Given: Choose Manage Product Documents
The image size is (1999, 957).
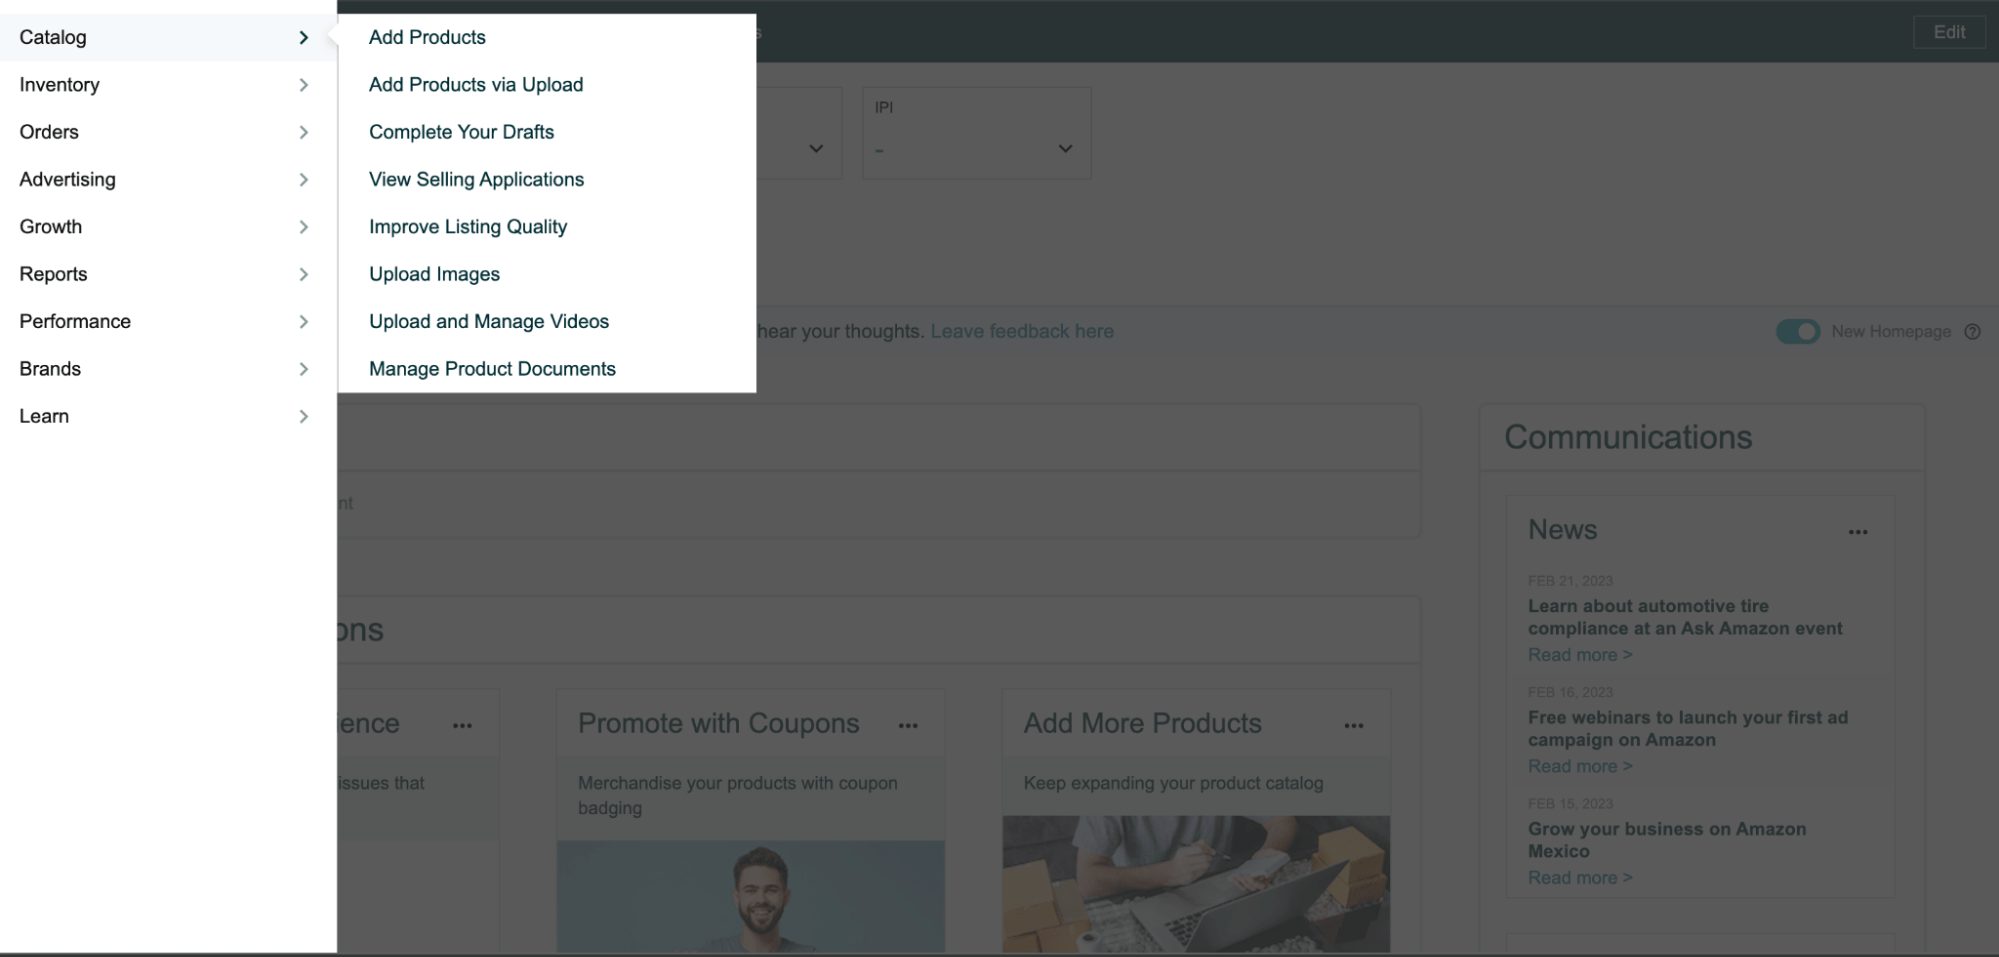Looking at the screenshot, I should pyautogui.click(x=492, y=368).
